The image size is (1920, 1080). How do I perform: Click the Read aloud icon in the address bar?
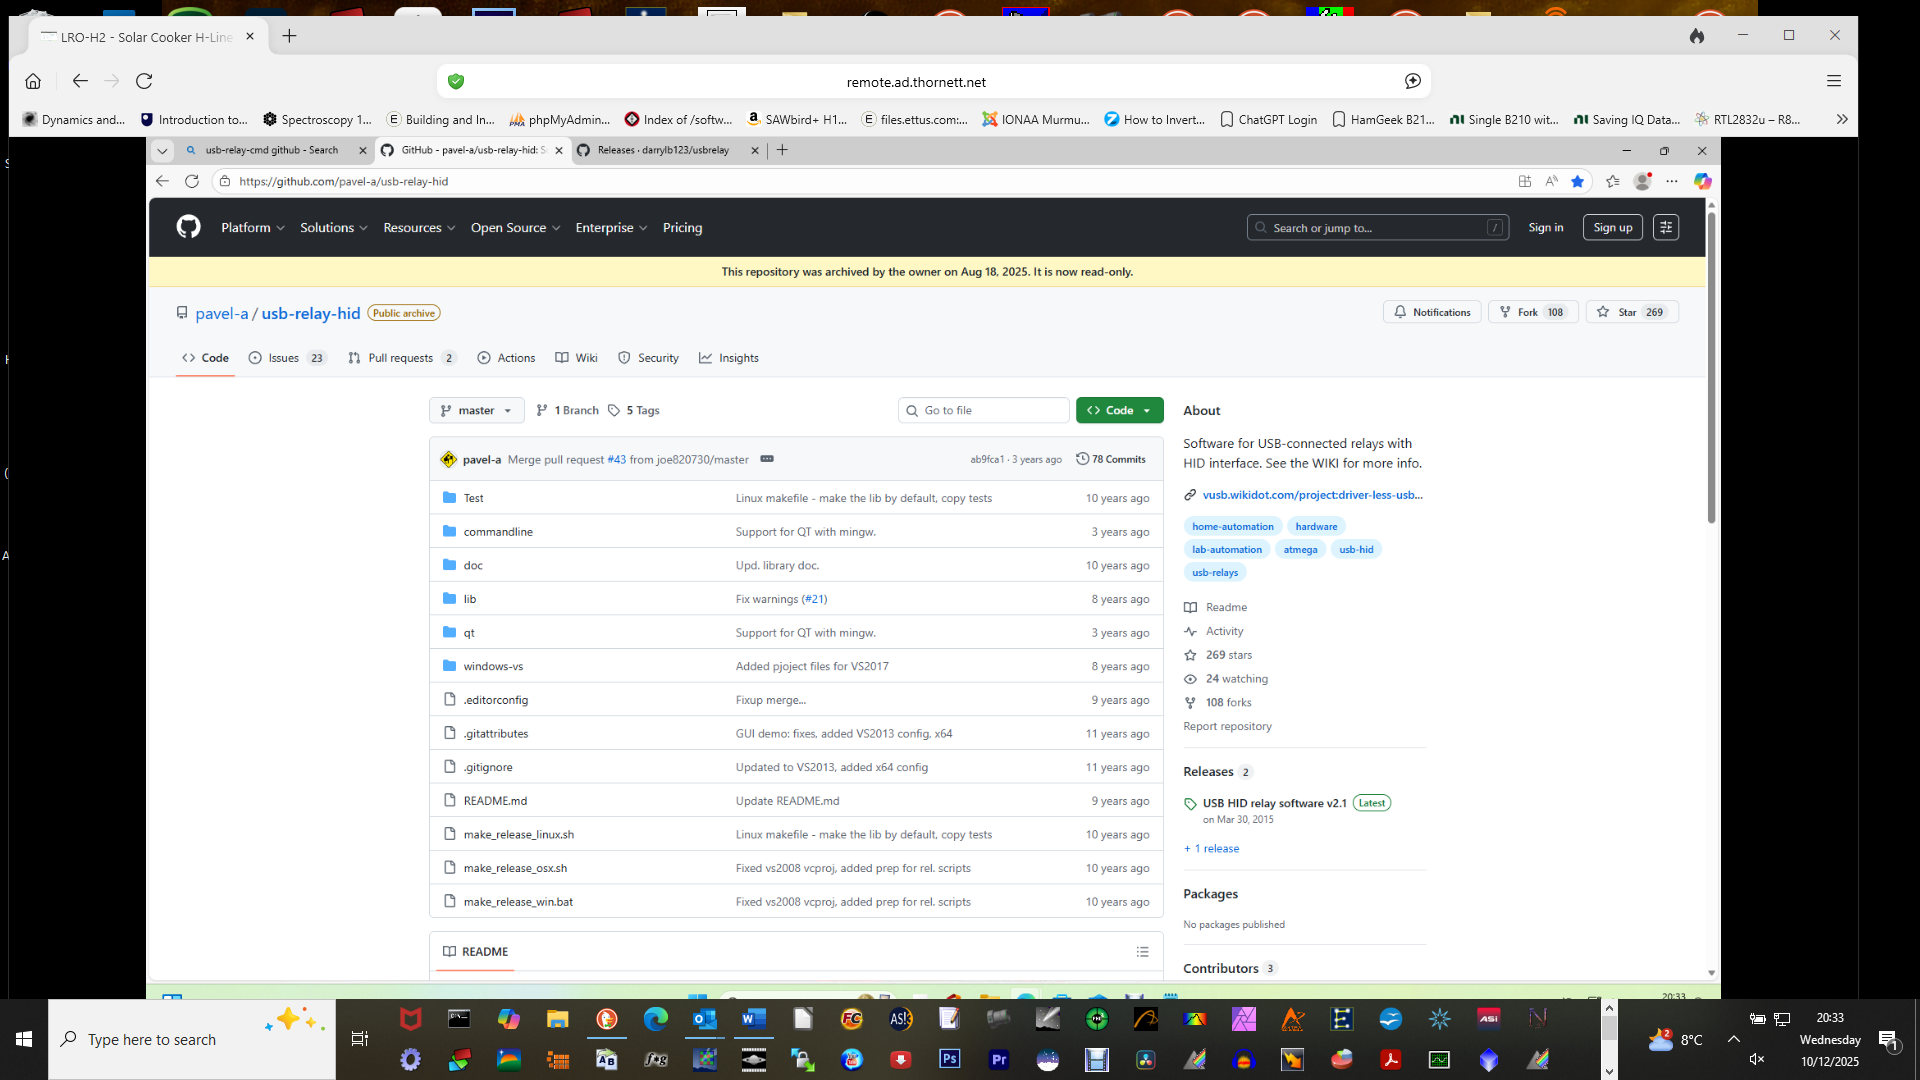point(1551,181)
